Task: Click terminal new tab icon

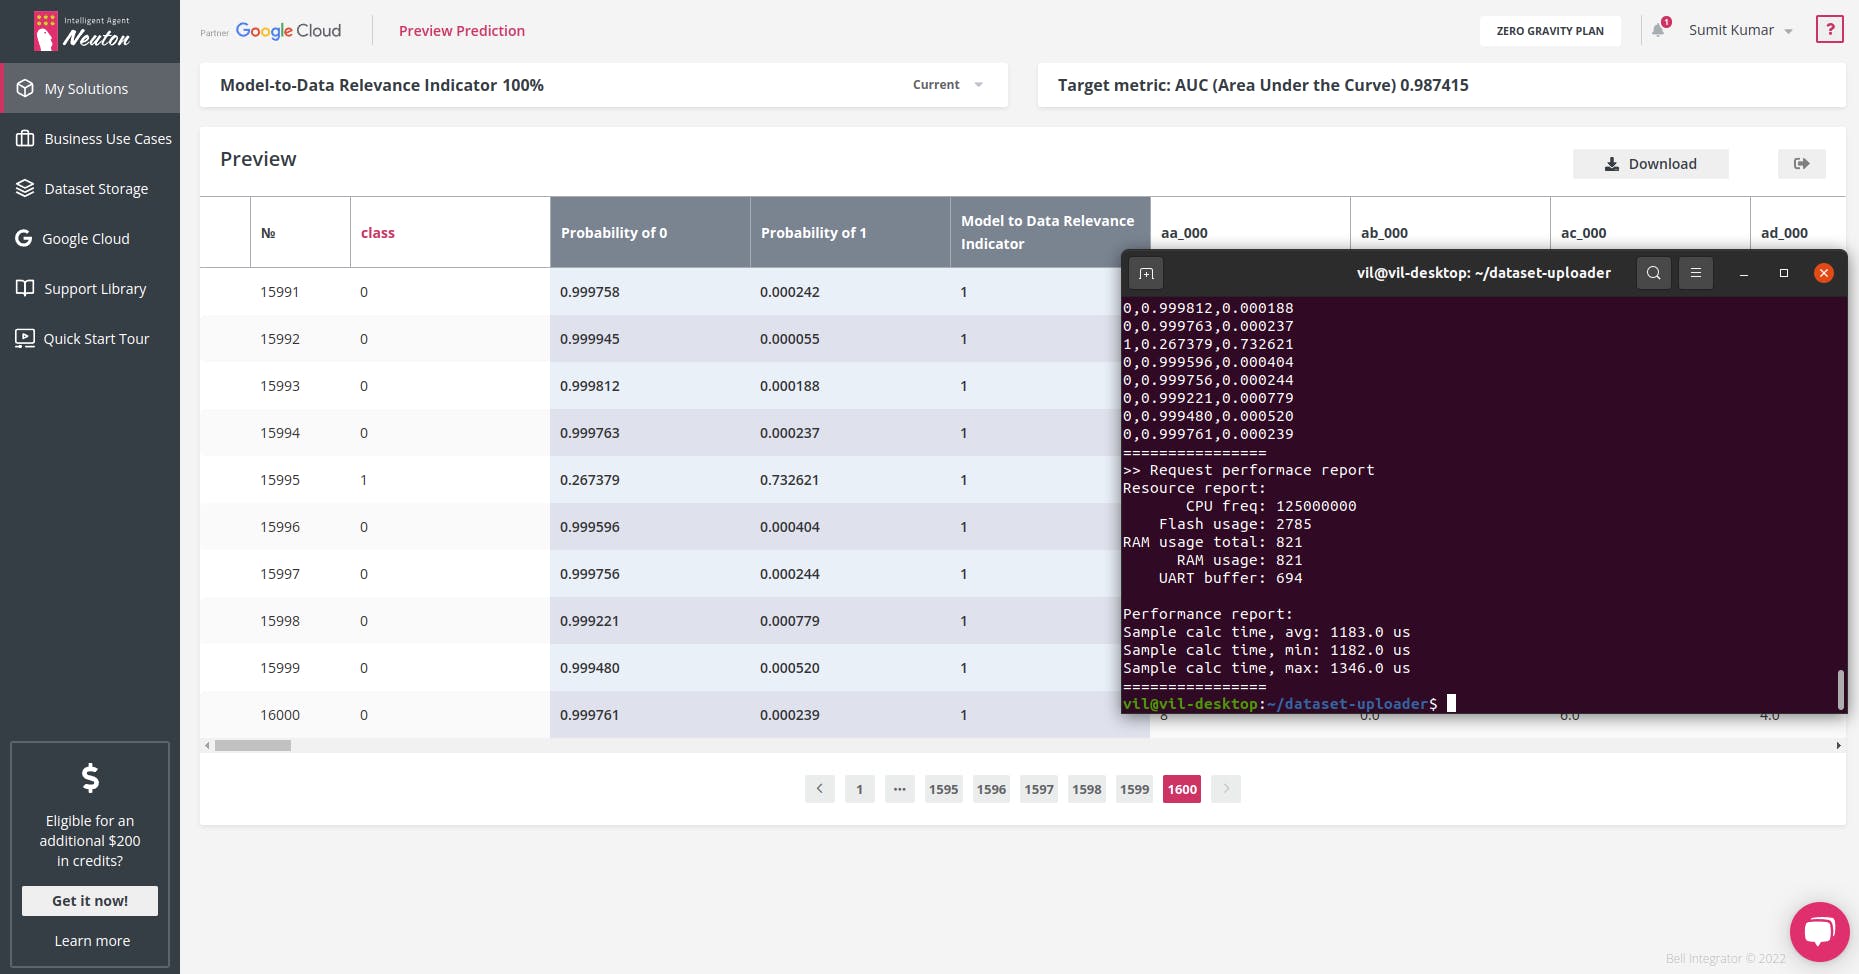Action: [x=1147, y=273]
